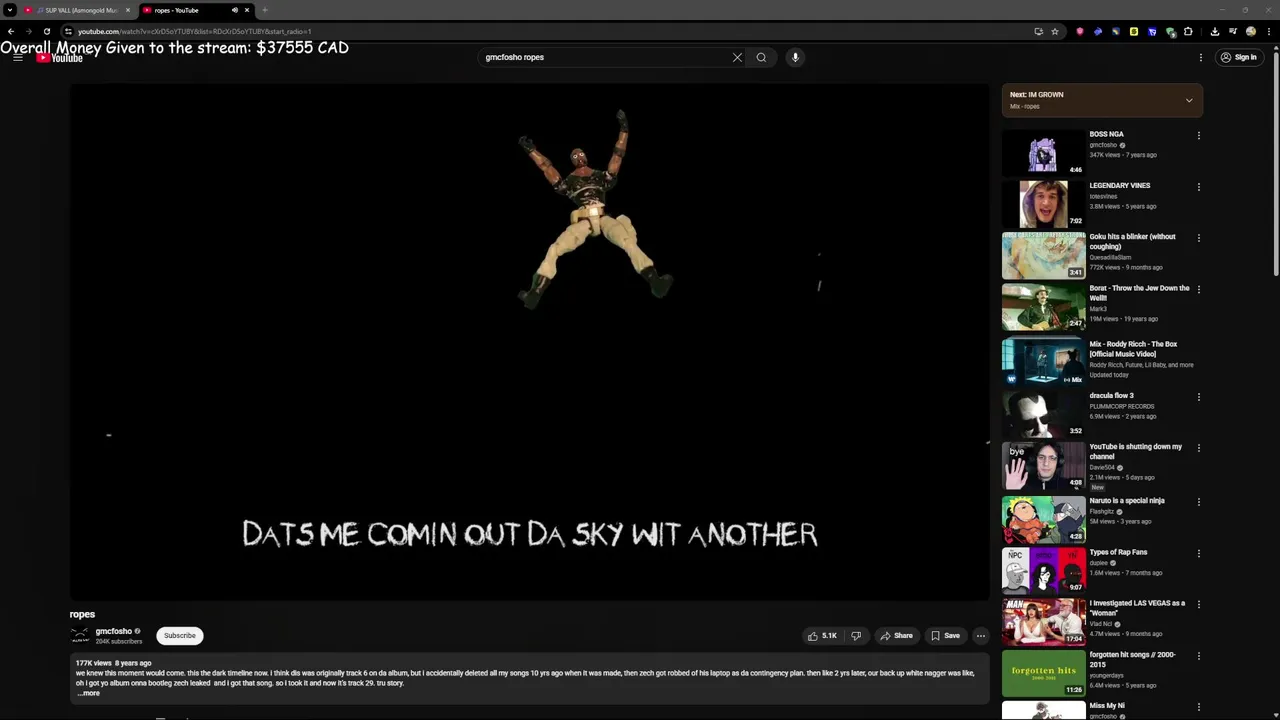Open the pink shield extension
This screenshot has width=1280, height=720.
coord(1079,31)
